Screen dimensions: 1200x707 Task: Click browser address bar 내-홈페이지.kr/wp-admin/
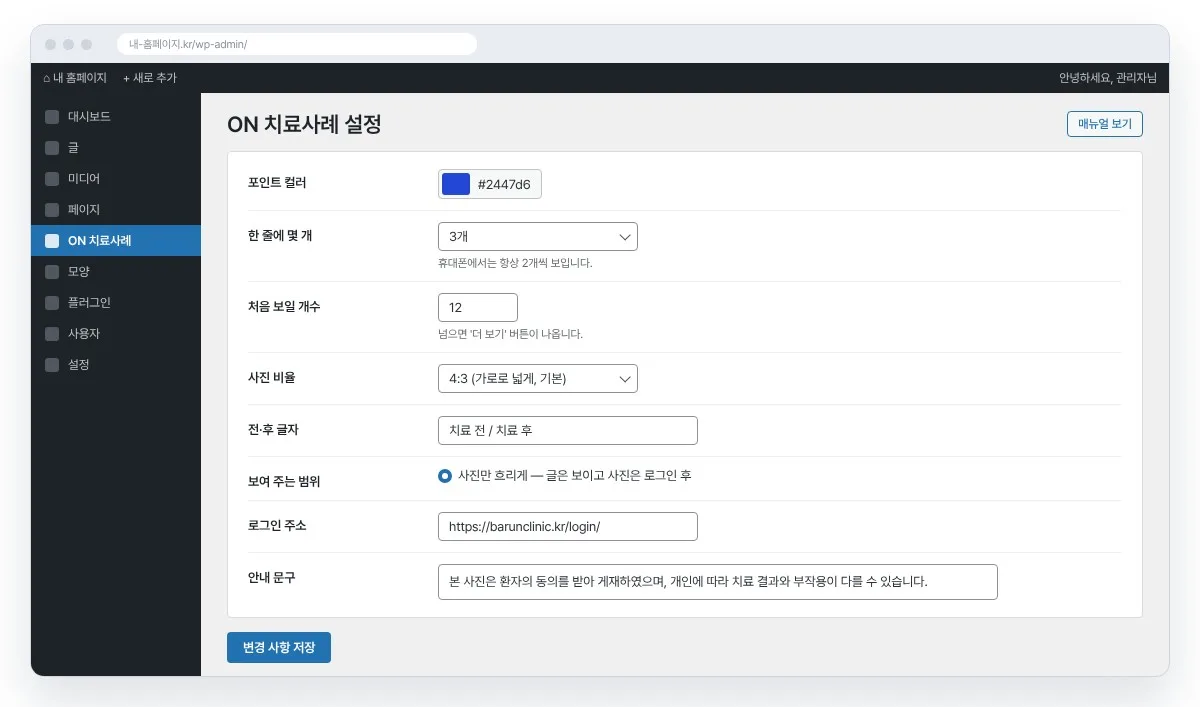coord(297,44)
